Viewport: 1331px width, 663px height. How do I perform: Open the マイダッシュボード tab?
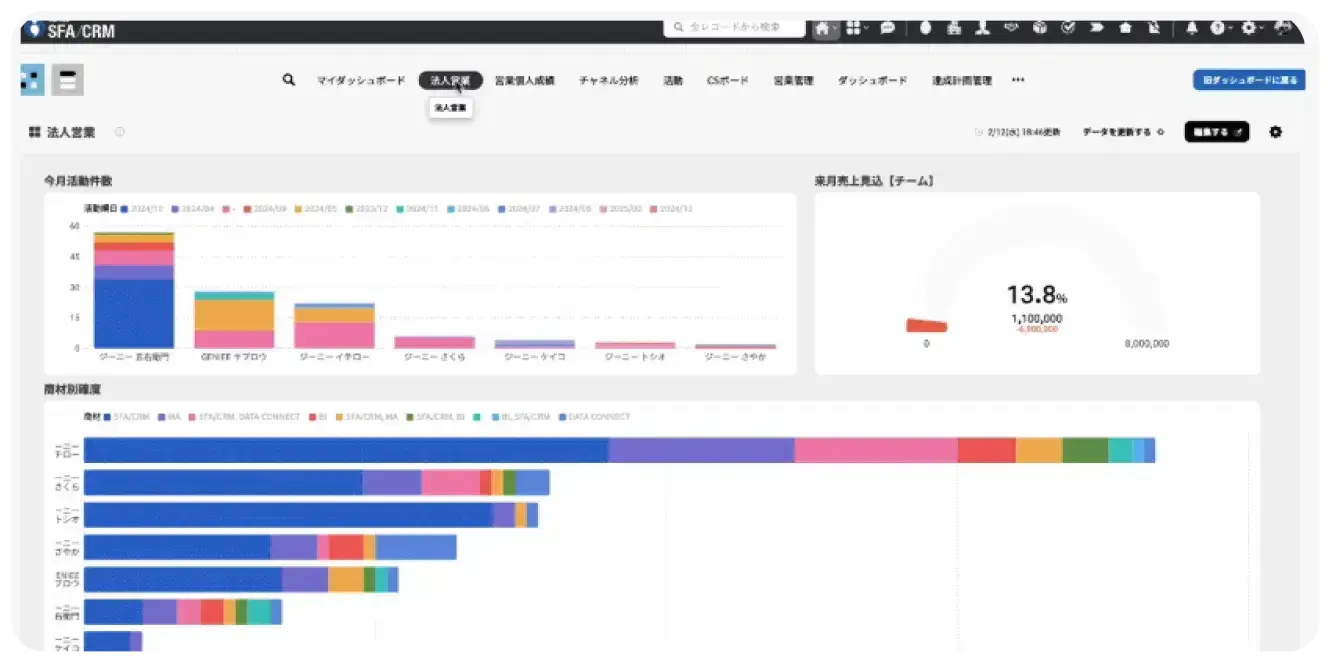click(x=361, y=80)
